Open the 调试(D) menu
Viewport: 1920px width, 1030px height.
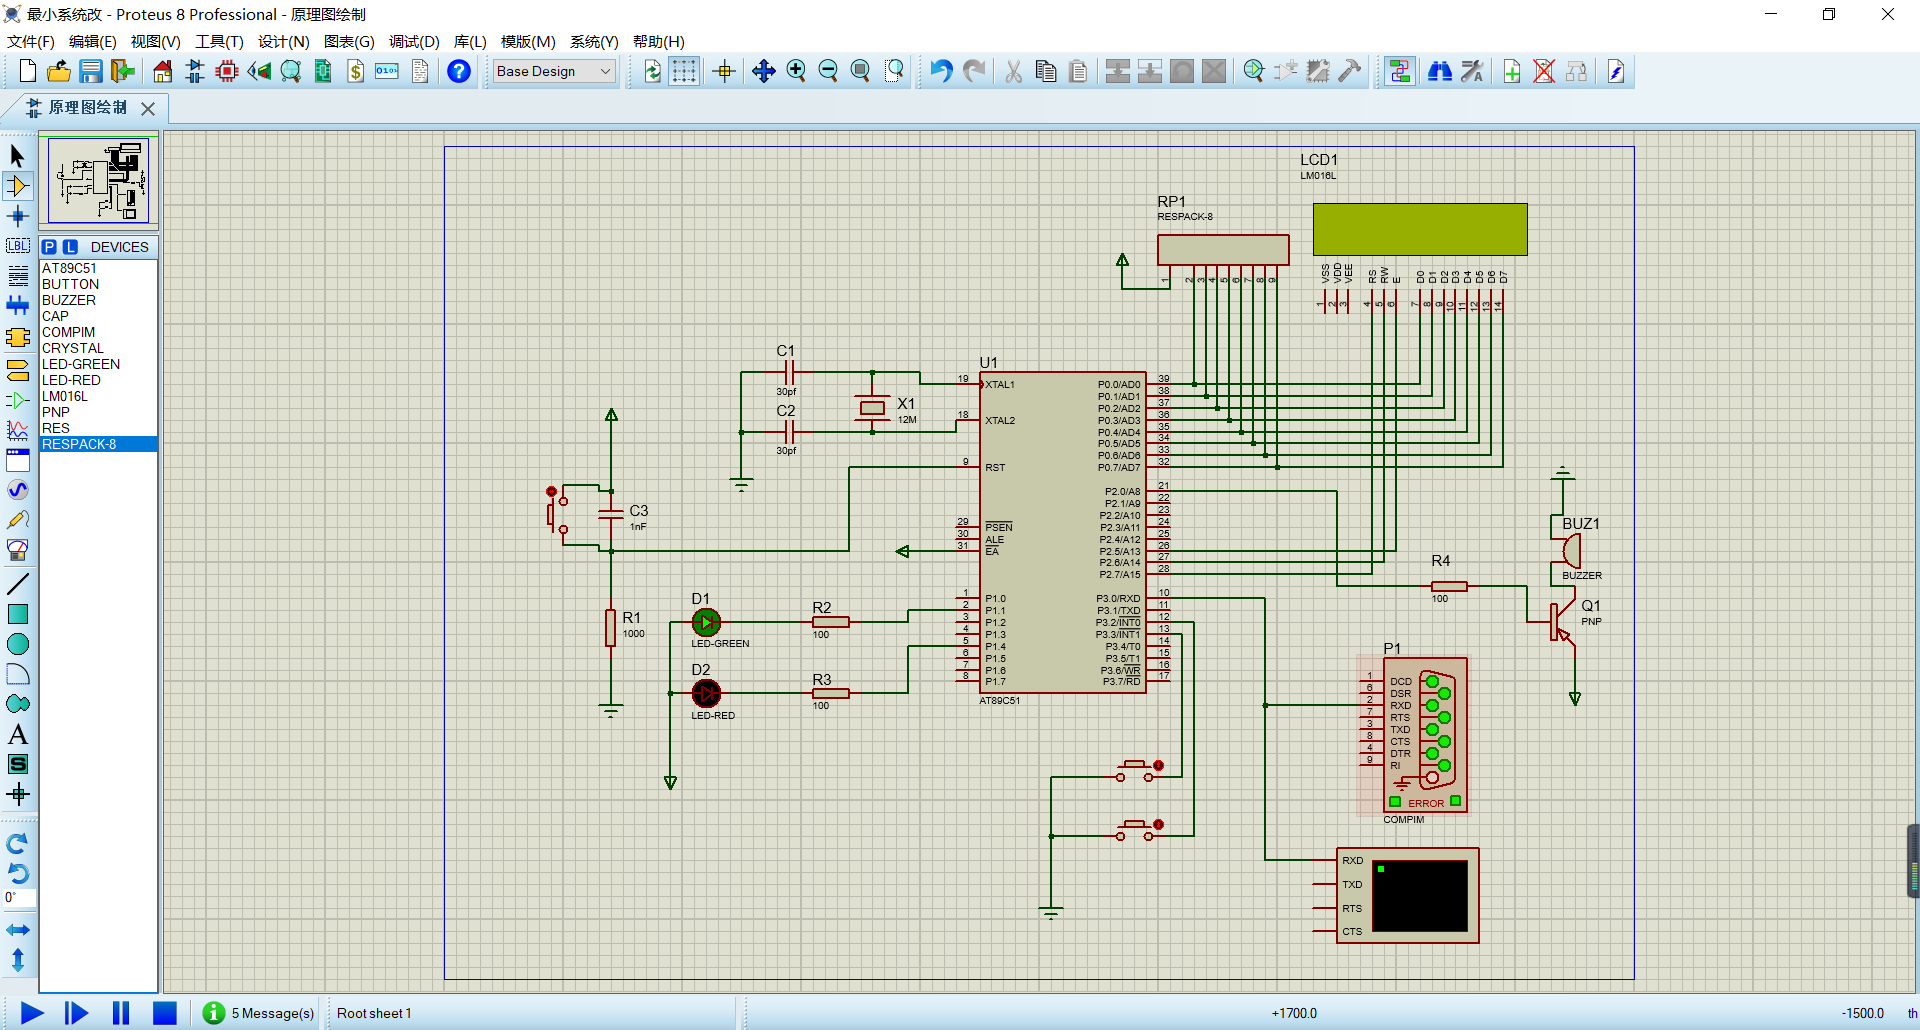(x=414, y=41)
